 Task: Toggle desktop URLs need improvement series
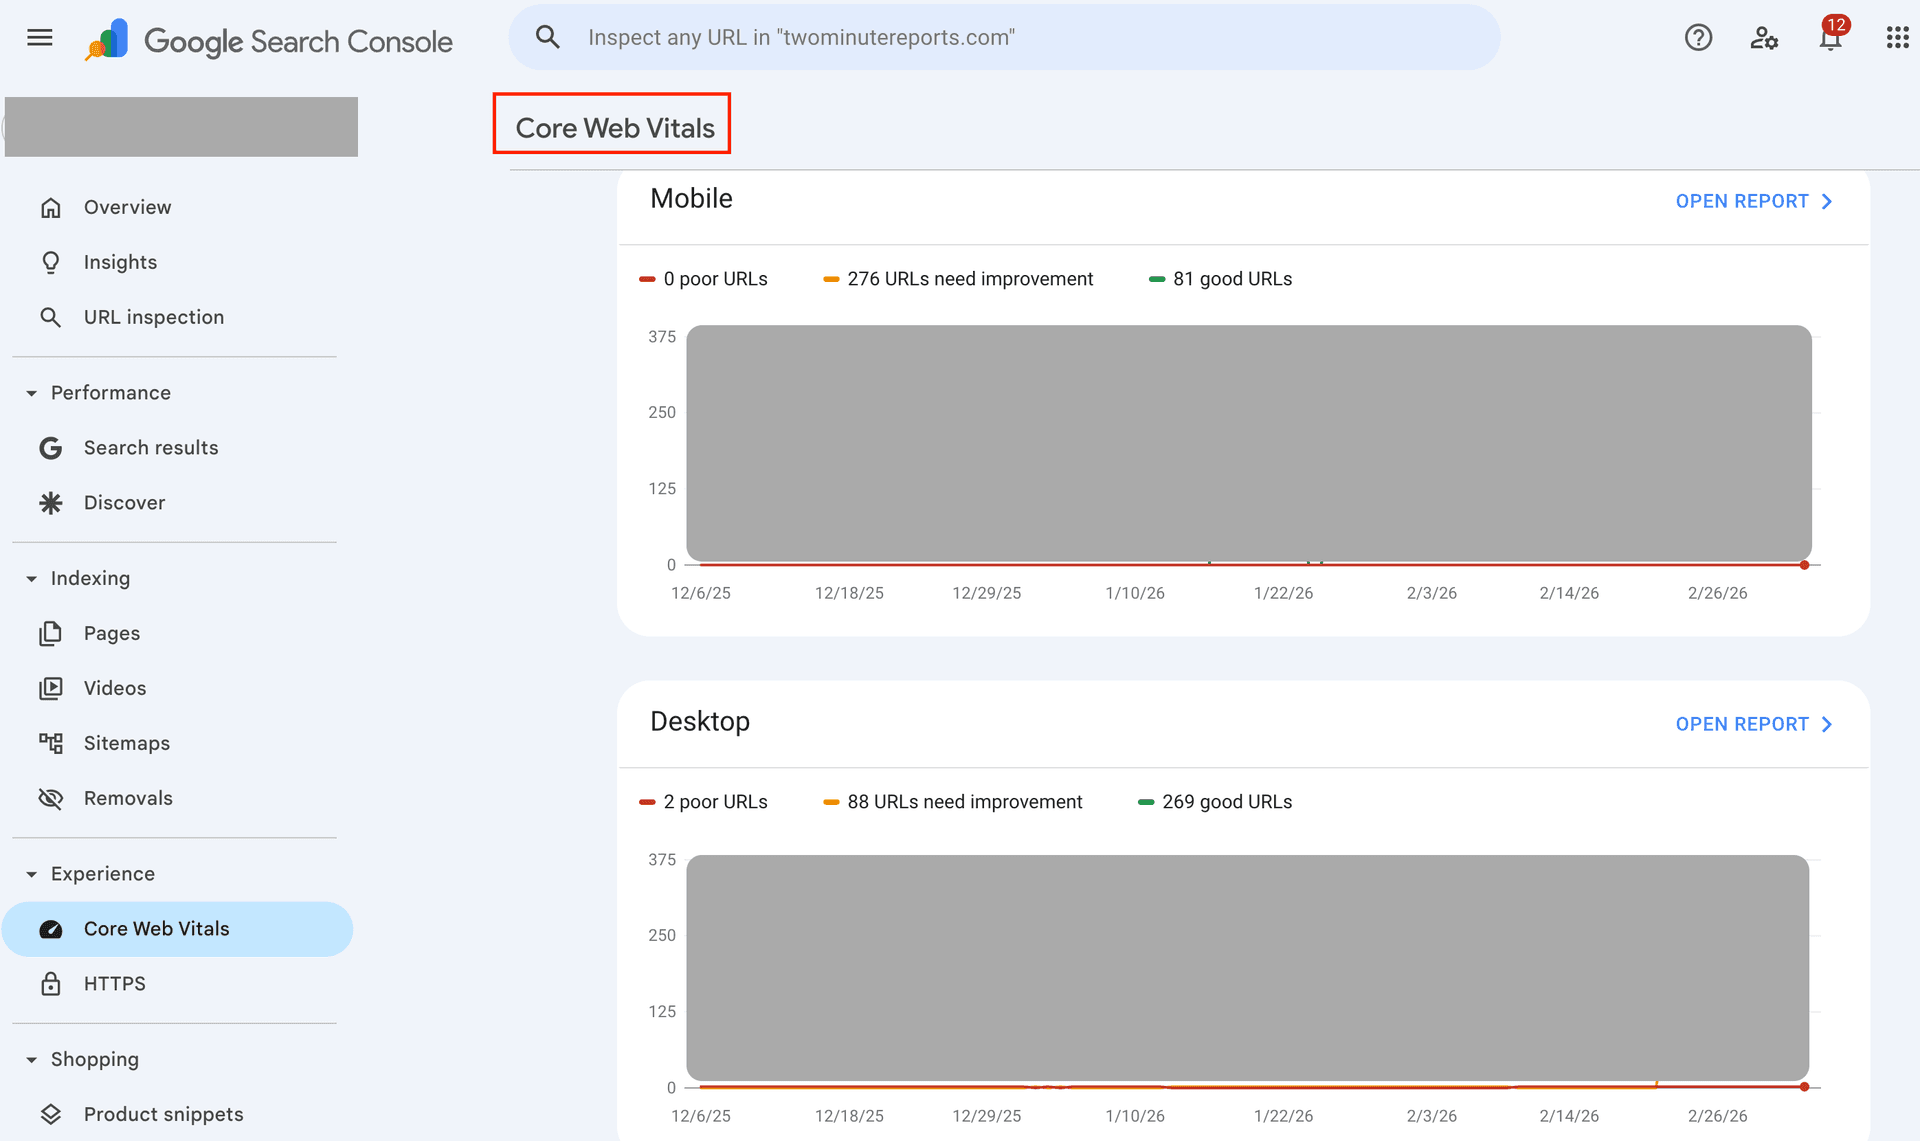tap(953, 802)
